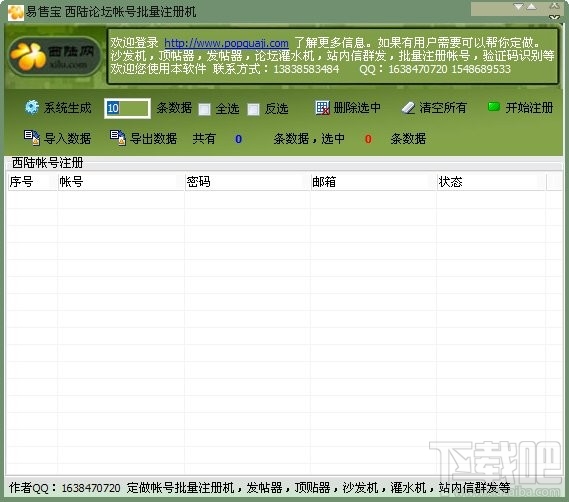Click the gear icon beside 系统生成

click(32, 107)
